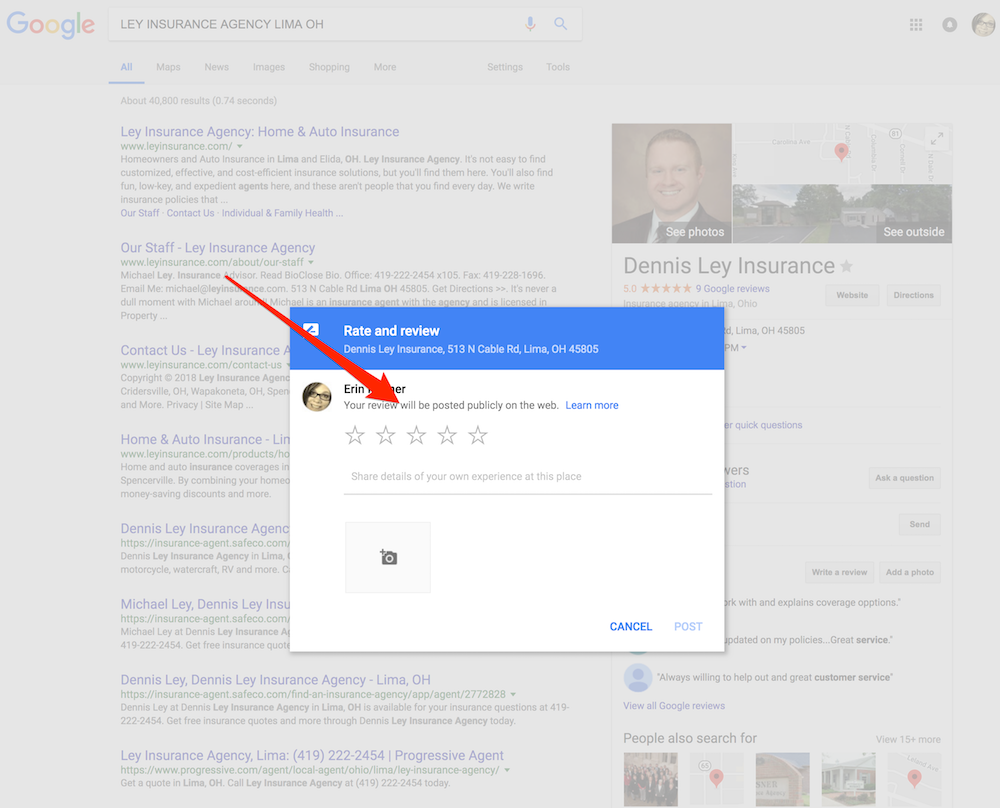Select the first rating star
1000x808 pixels.
pyautogui.click(x=355, y=436)
